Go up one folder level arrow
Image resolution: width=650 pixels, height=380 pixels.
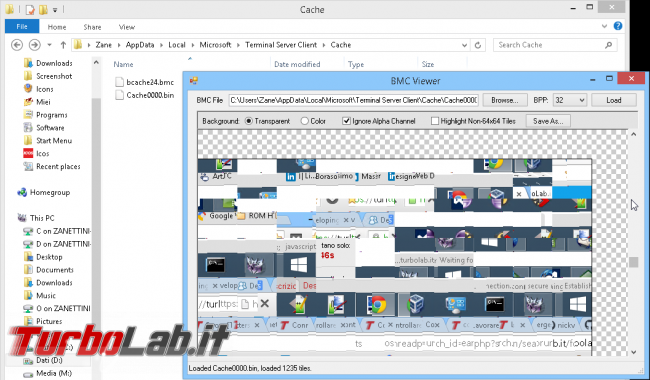[x=63, y=45]
